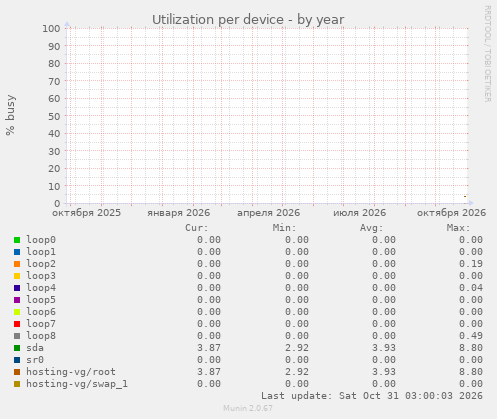Select the loop6 legend label
The height and width of the screenshot is (419, 497).
coord(41,312)
